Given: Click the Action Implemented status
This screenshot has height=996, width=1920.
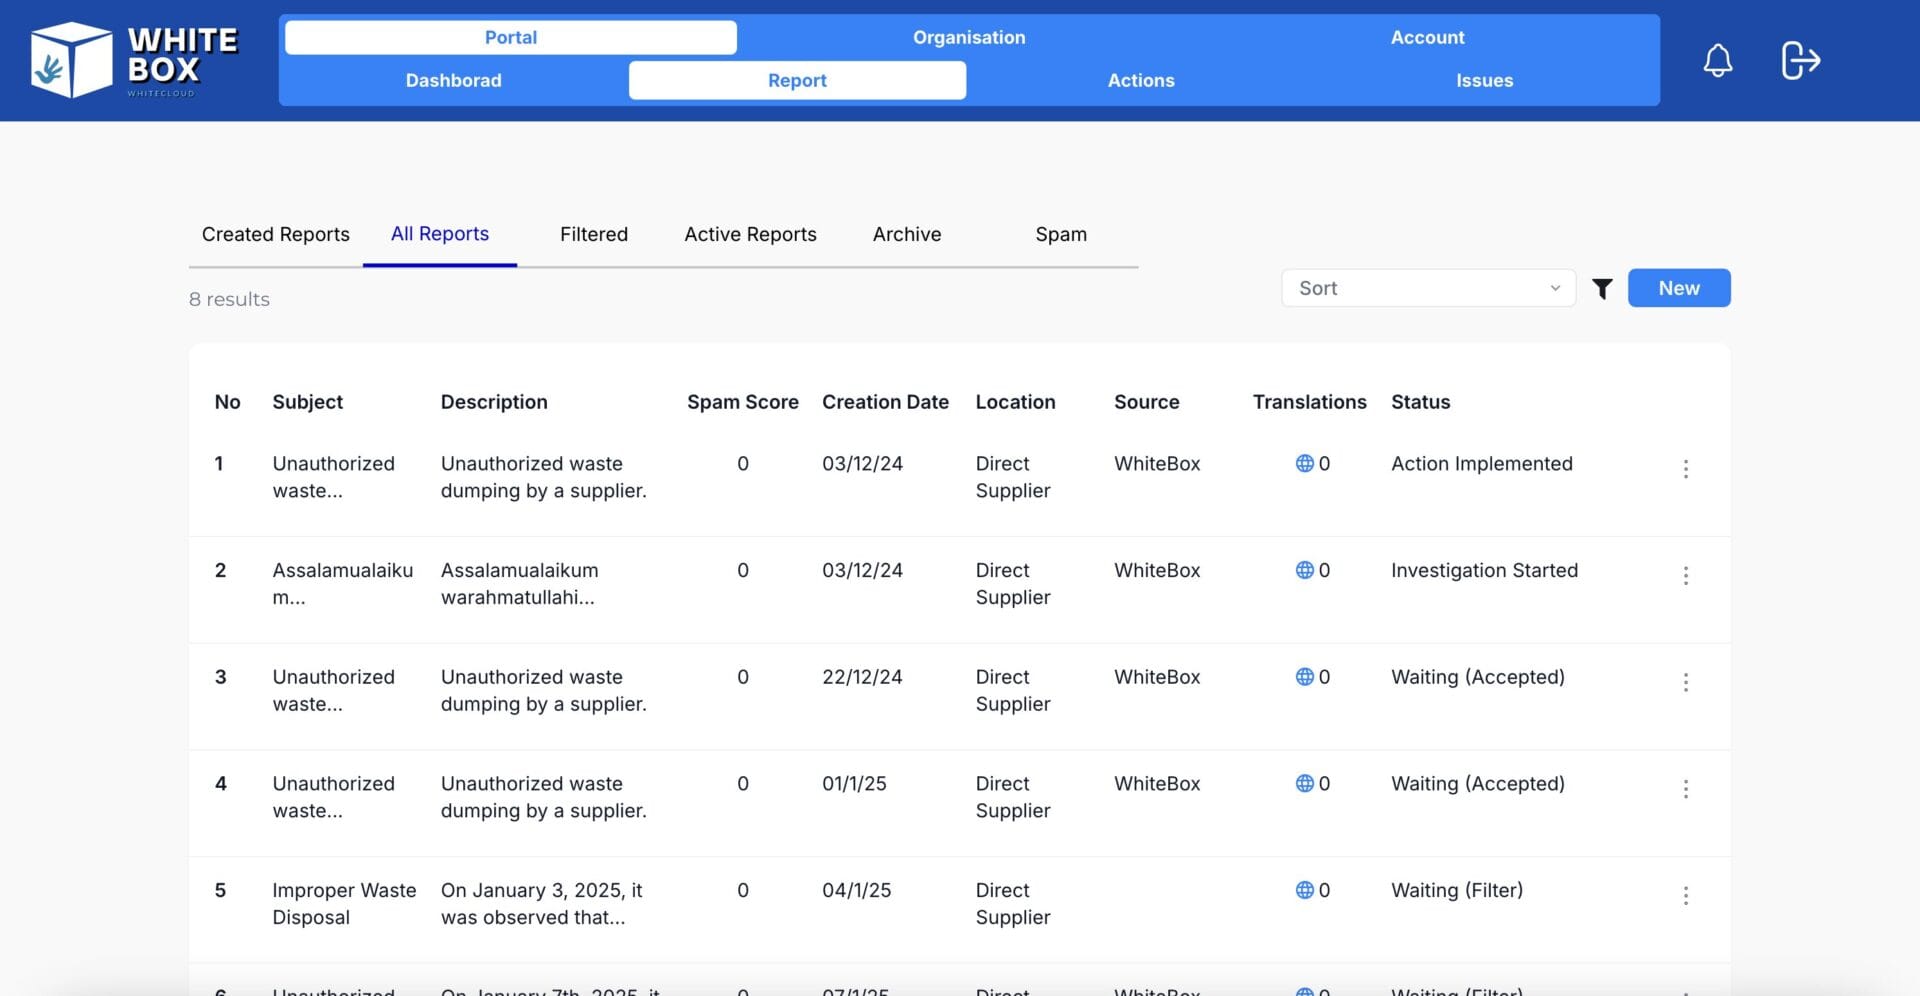Looking at the screenshot, I should coord(1481,463).
